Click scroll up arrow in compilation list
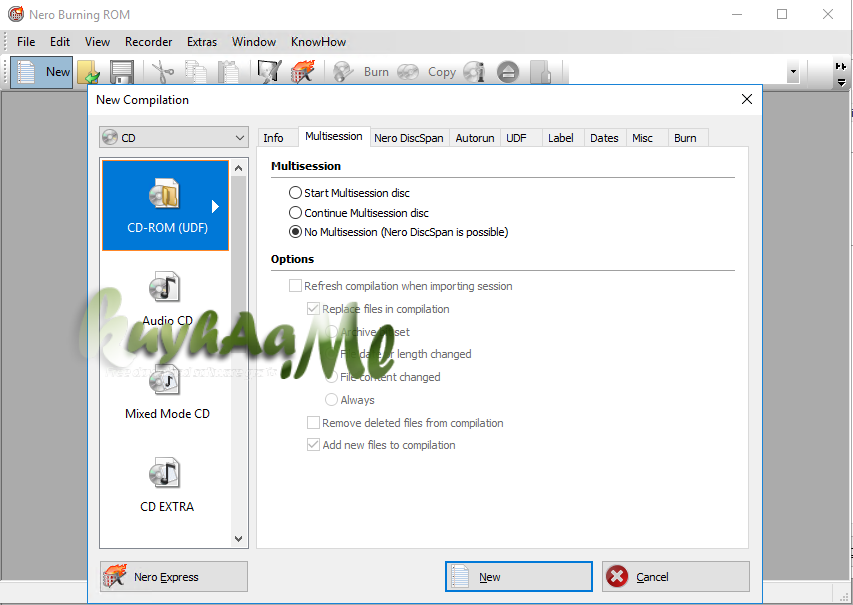Screen dimensions: 853x605 (238, 169)
